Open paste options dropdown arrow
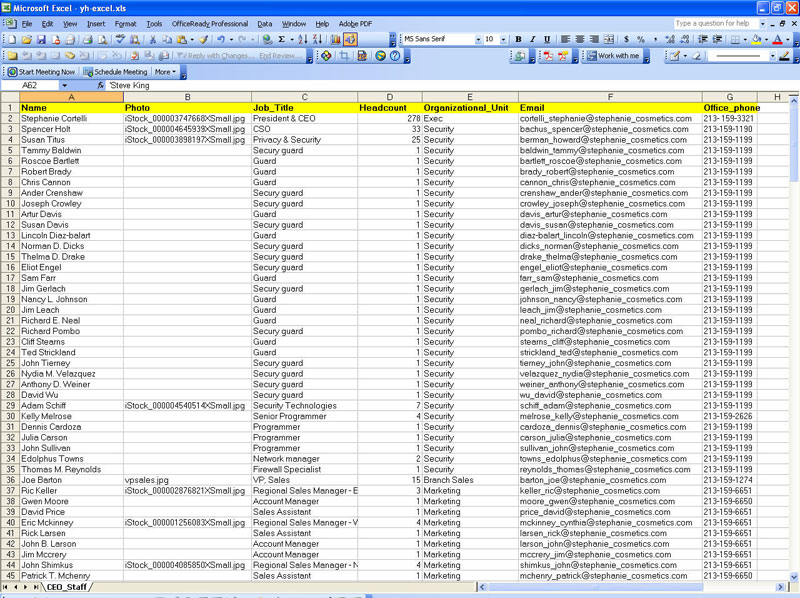 (192, 39)
